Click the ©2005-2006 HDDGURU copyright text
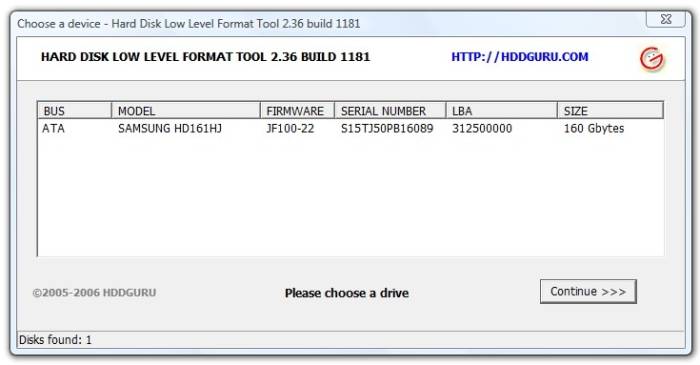This screenshot has height=365, width=700. 94,293
